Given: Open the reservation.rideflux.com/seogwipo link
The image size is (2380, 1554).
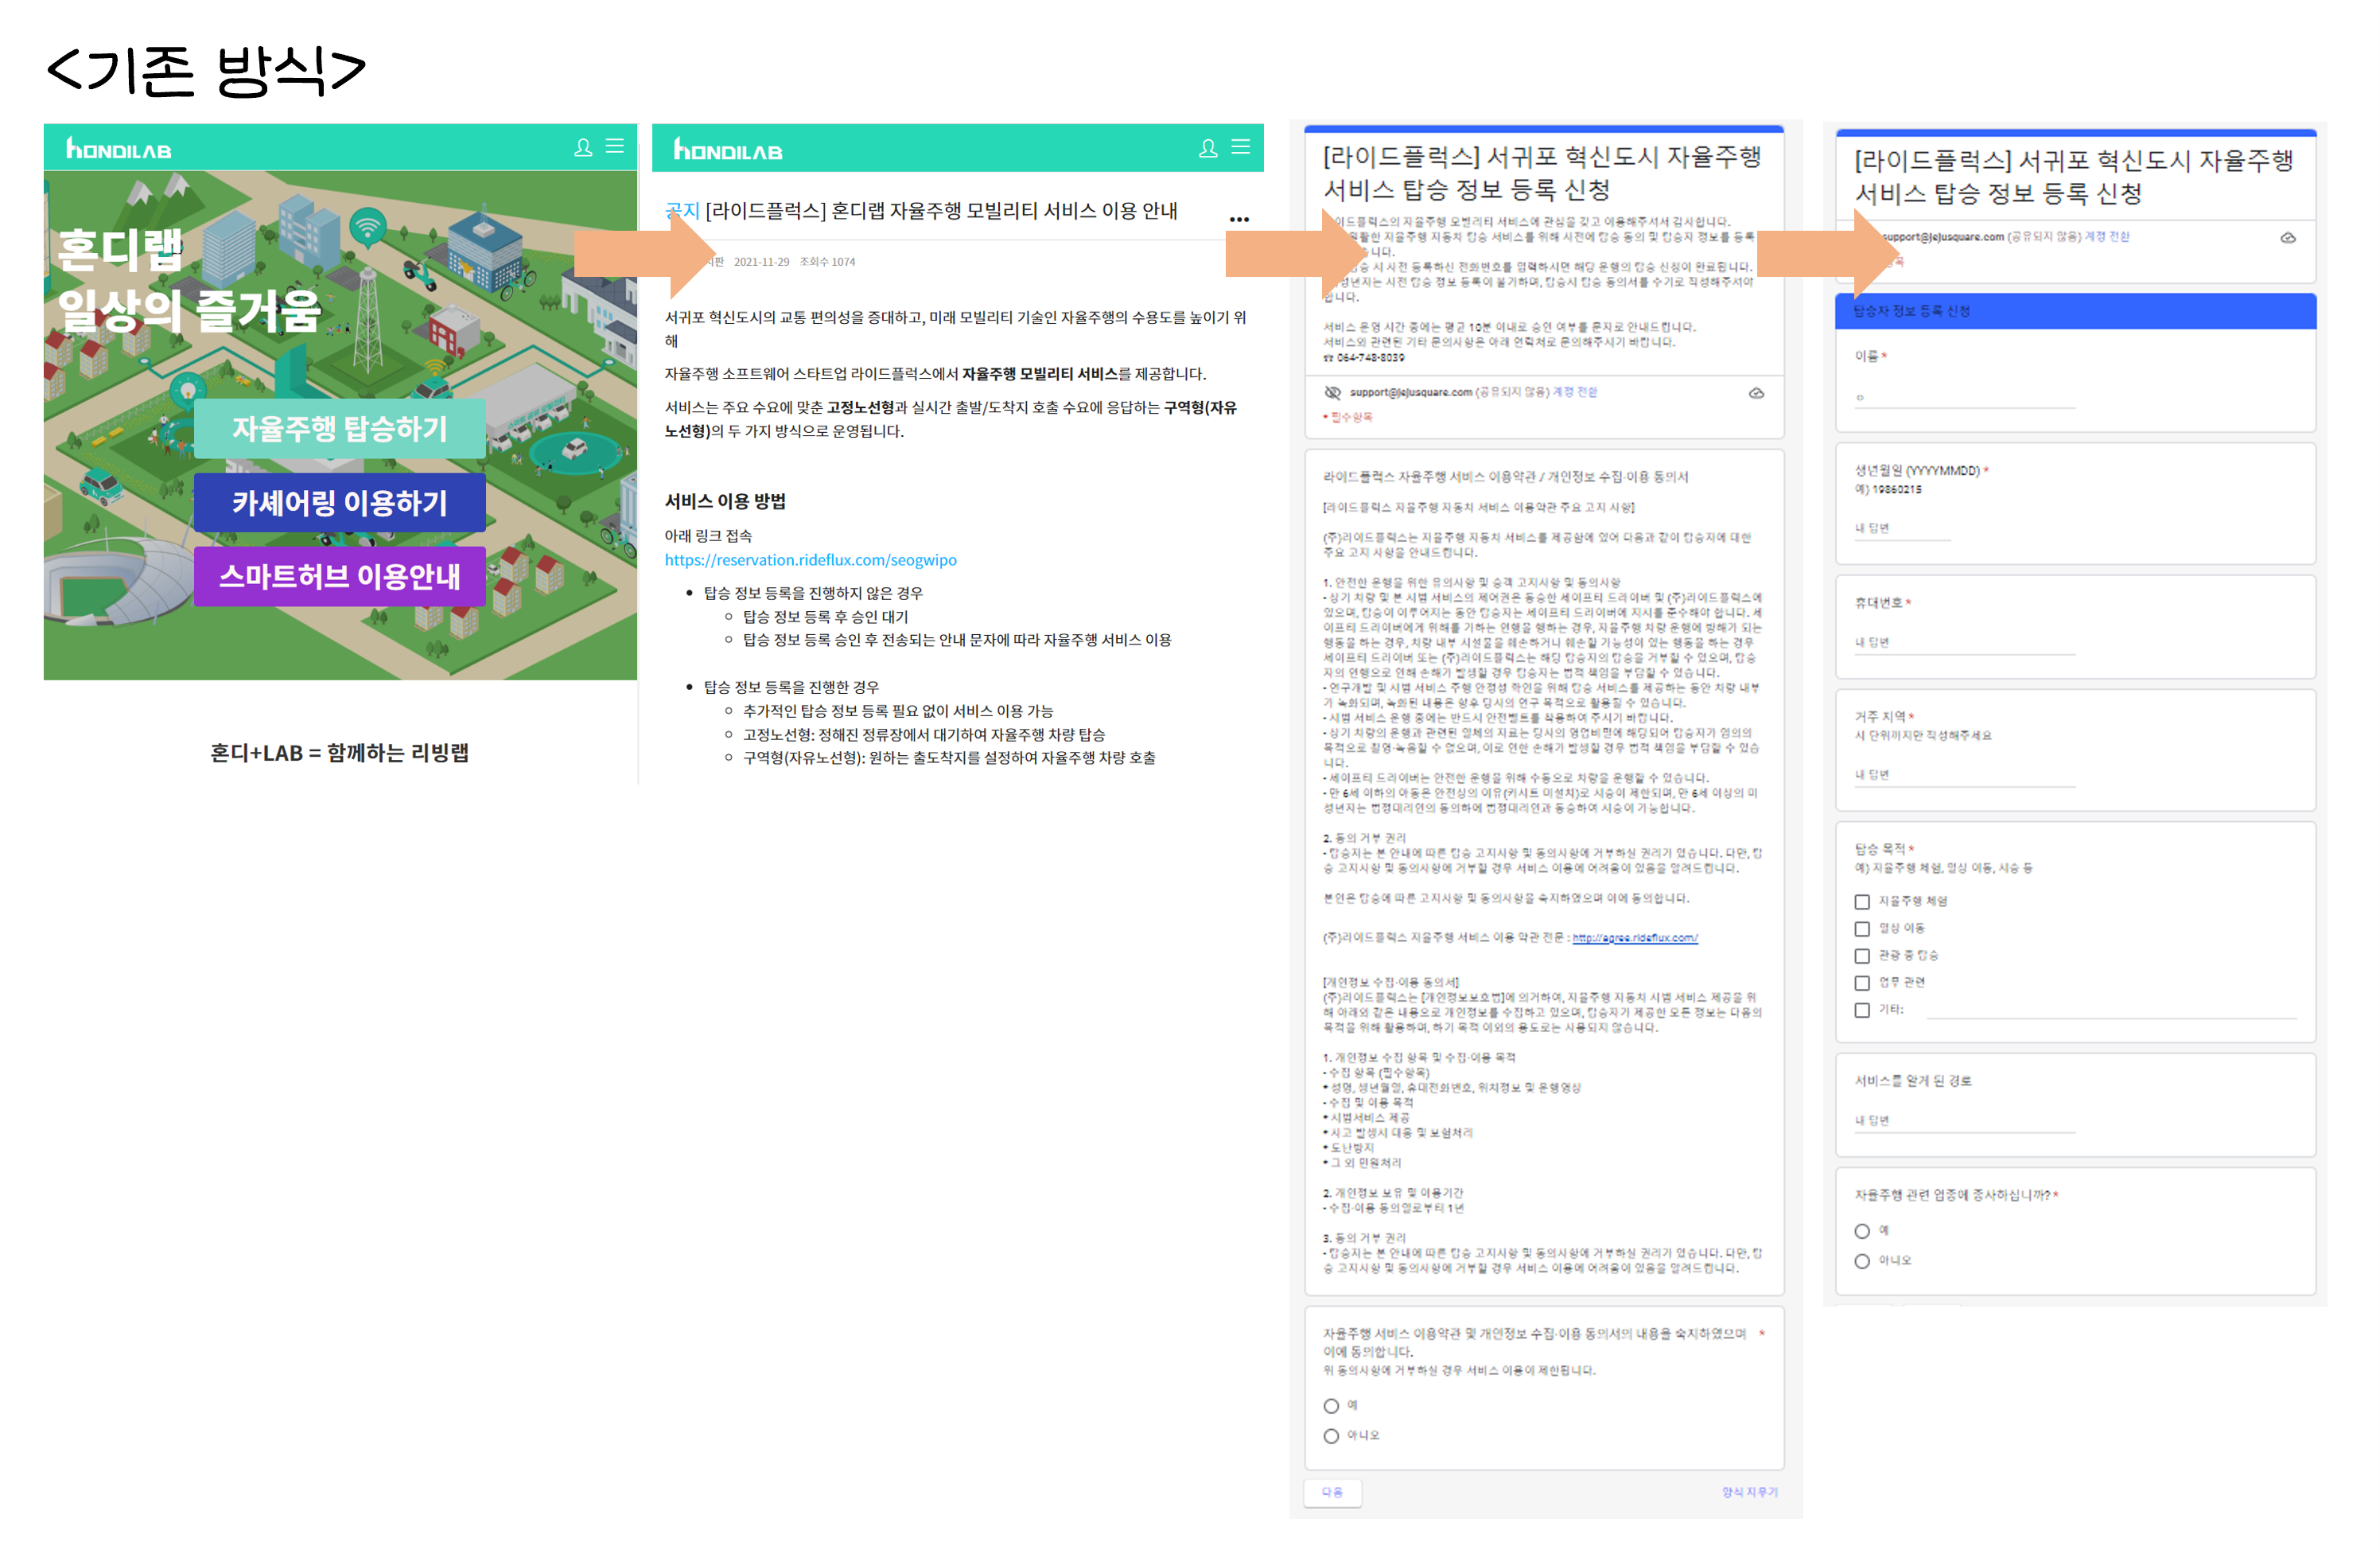Looking at the screenshot, I should pyautogui.click(x=811, y=560).
